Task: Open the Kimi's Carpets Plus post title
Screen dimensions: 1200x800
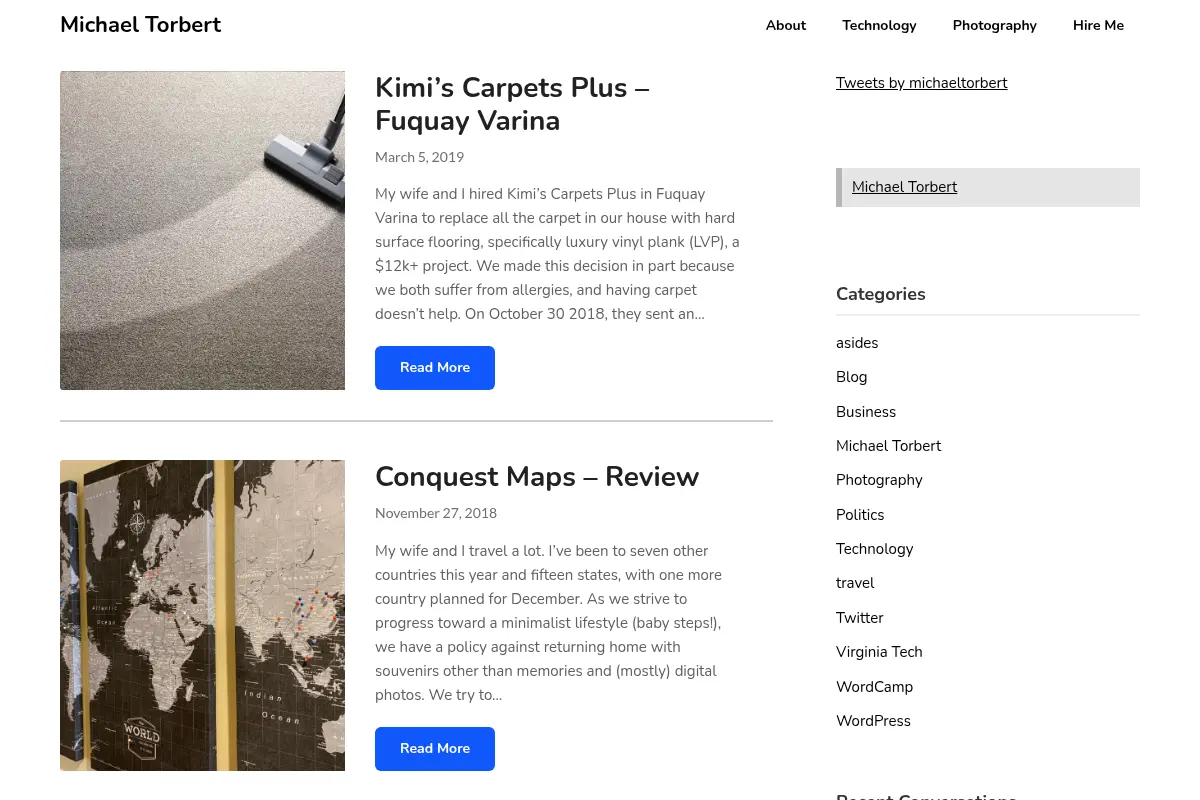Action: tap(512, 104)
